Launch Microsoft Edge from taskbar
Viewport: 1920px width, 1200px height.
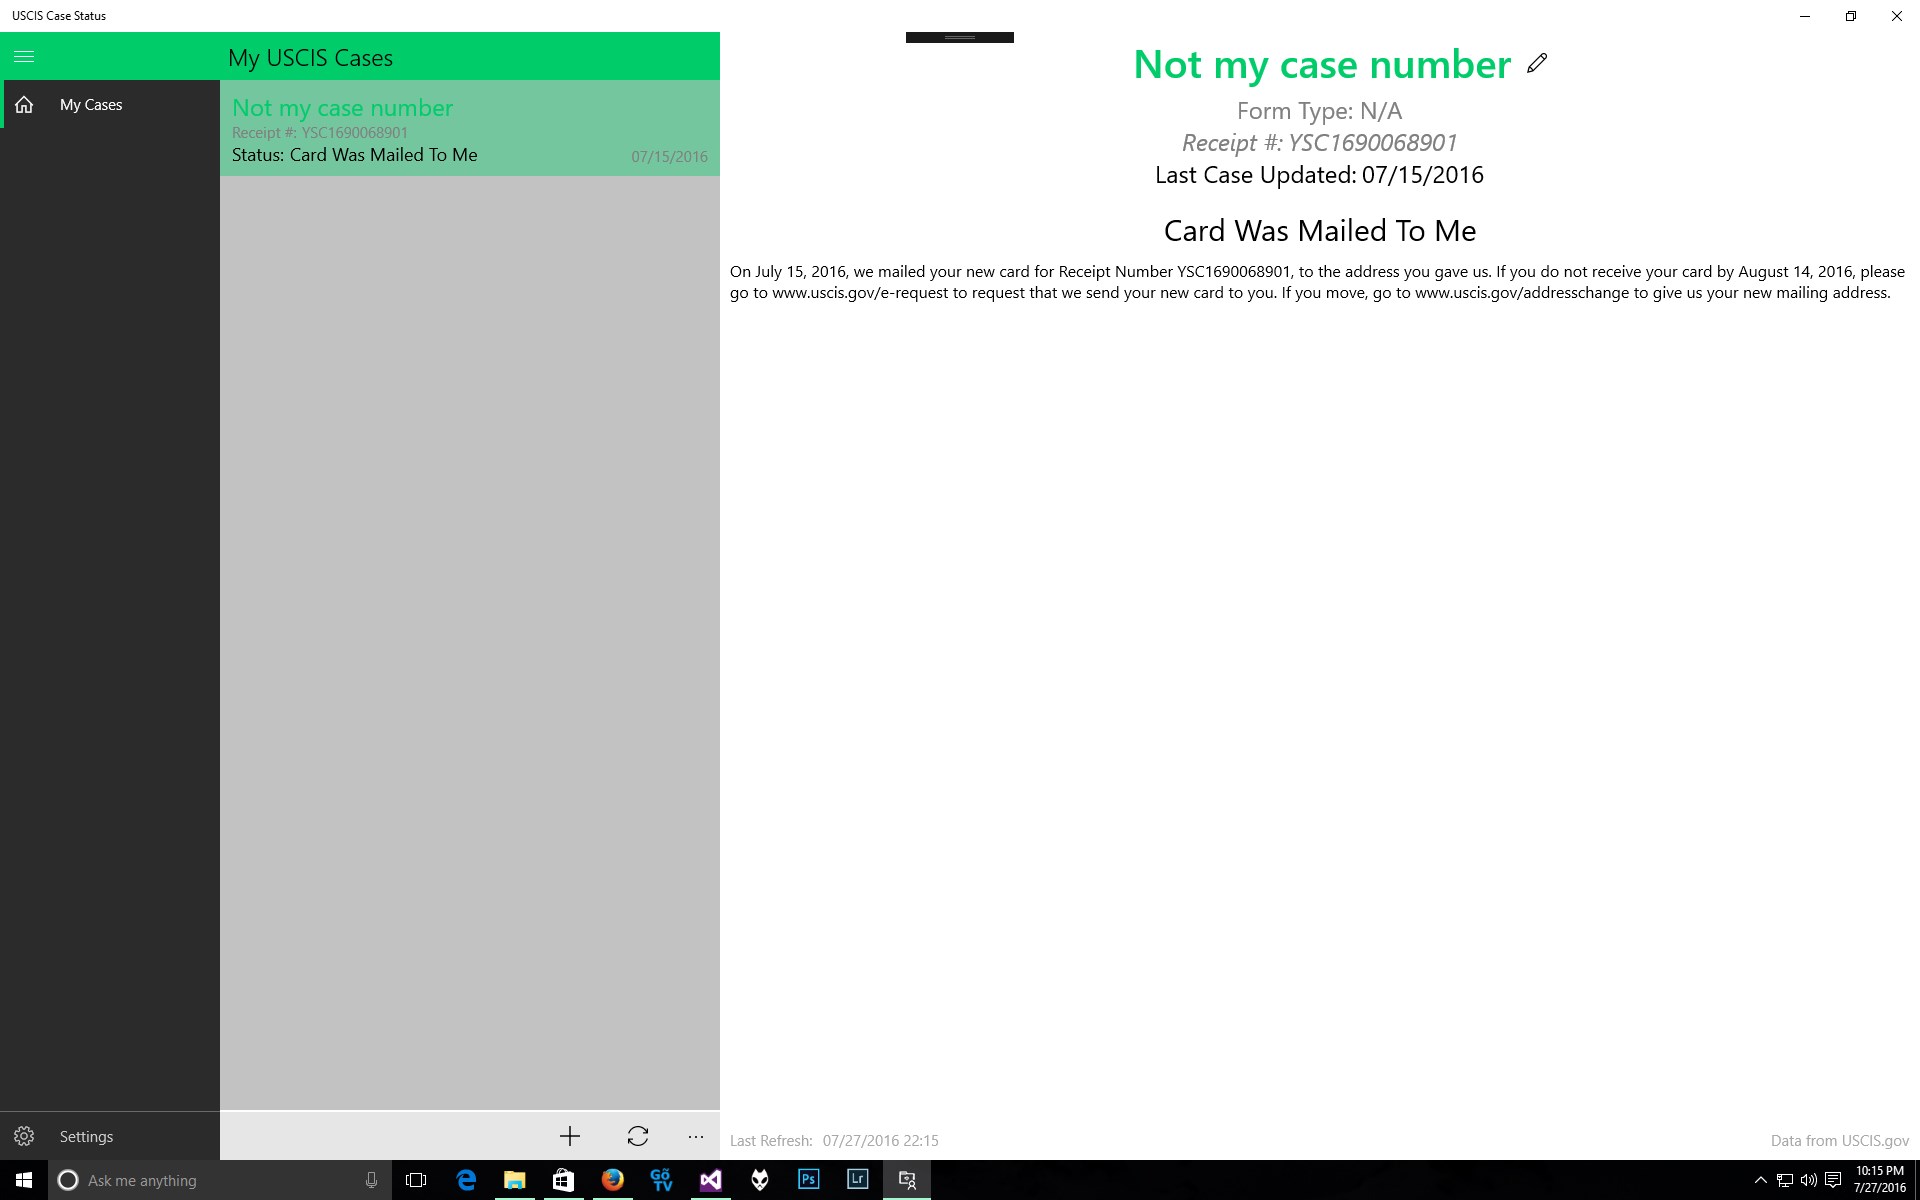coord(466,1180)
